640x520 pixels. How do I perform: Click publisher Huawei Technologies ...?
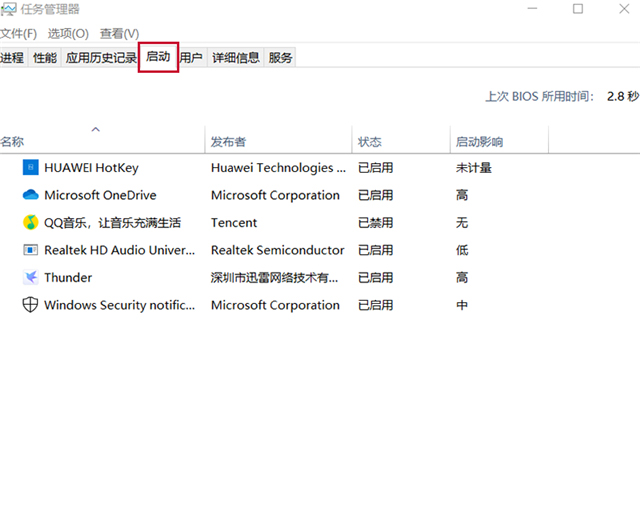click(278, 168)
